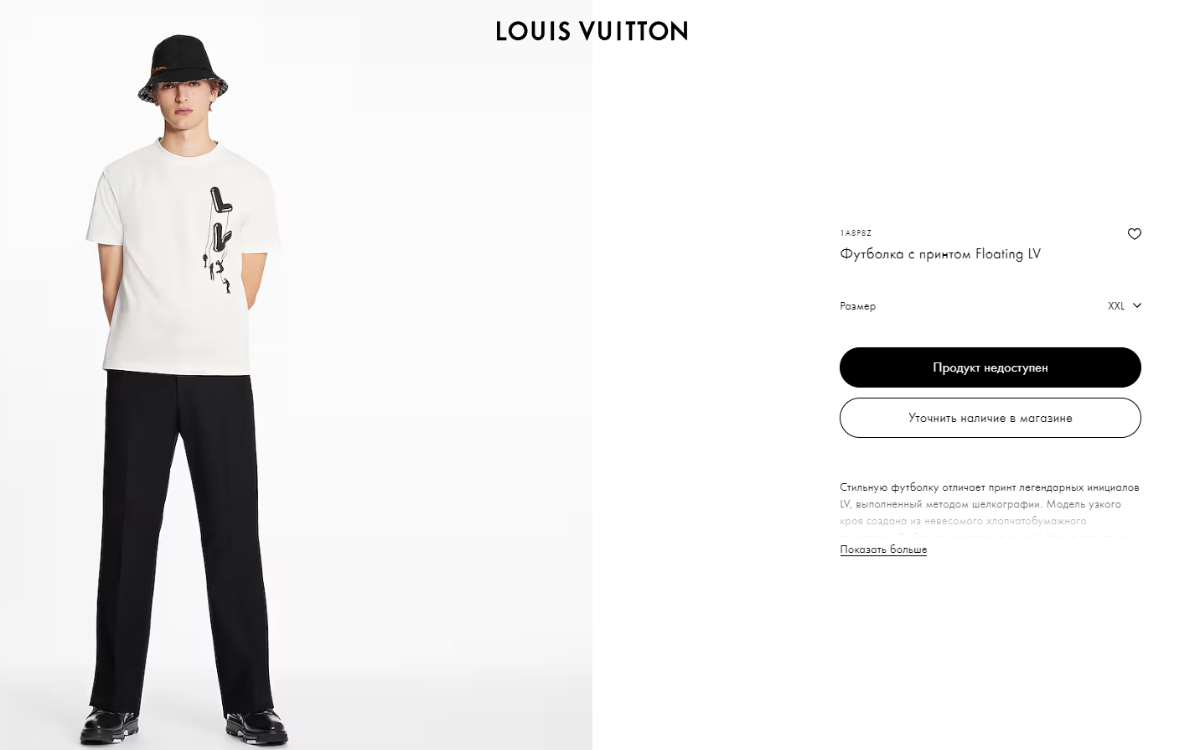Screen dimensions: 1200x750
Task: Open the model product photo
Action: [296, 375]
